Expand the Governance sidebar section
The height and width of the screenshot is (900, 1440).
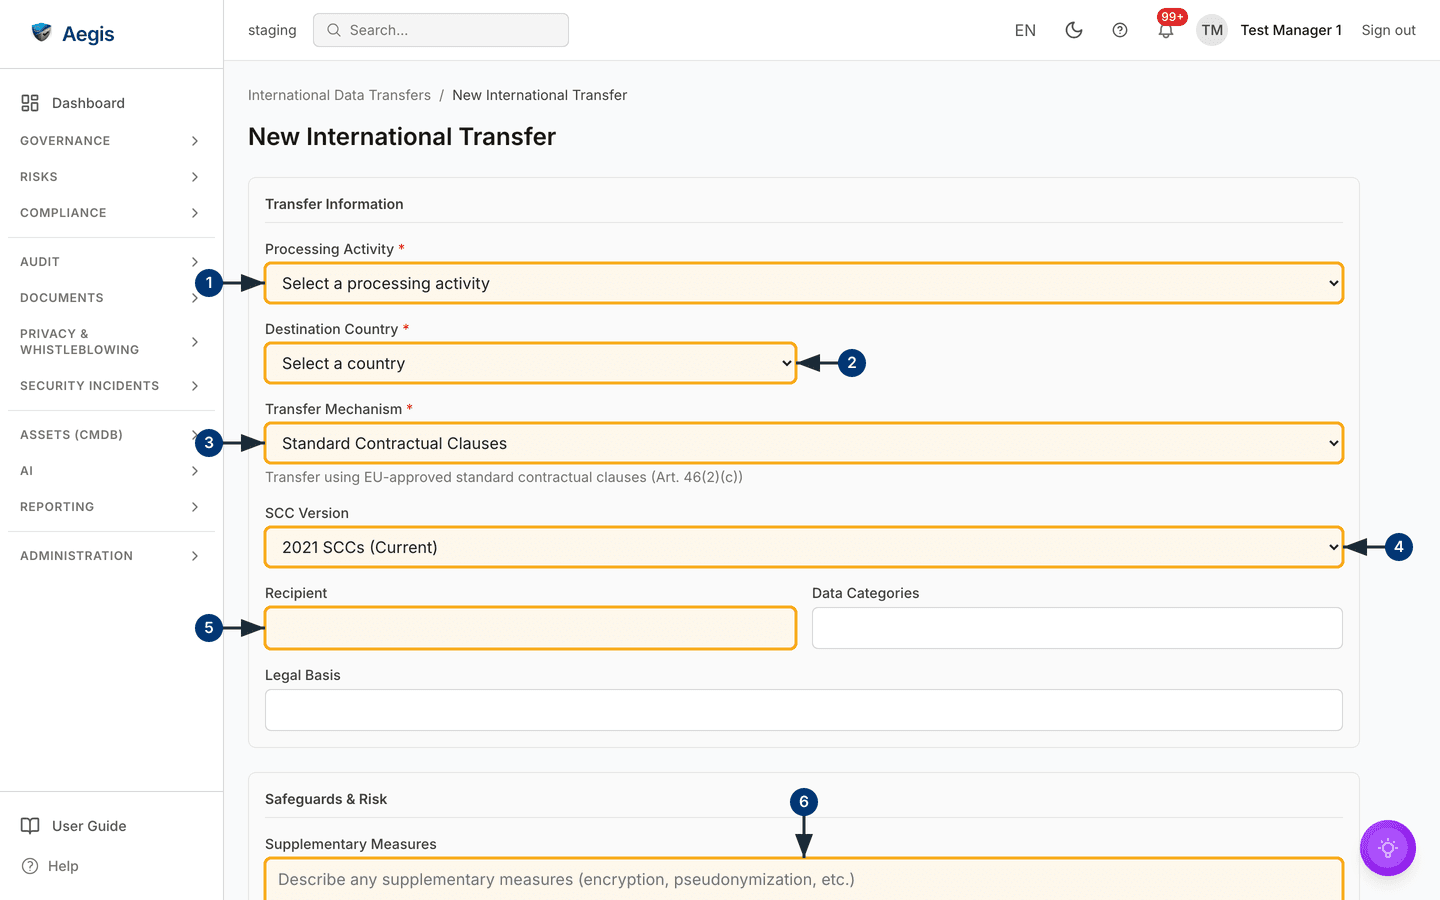[x=110, y=141]
